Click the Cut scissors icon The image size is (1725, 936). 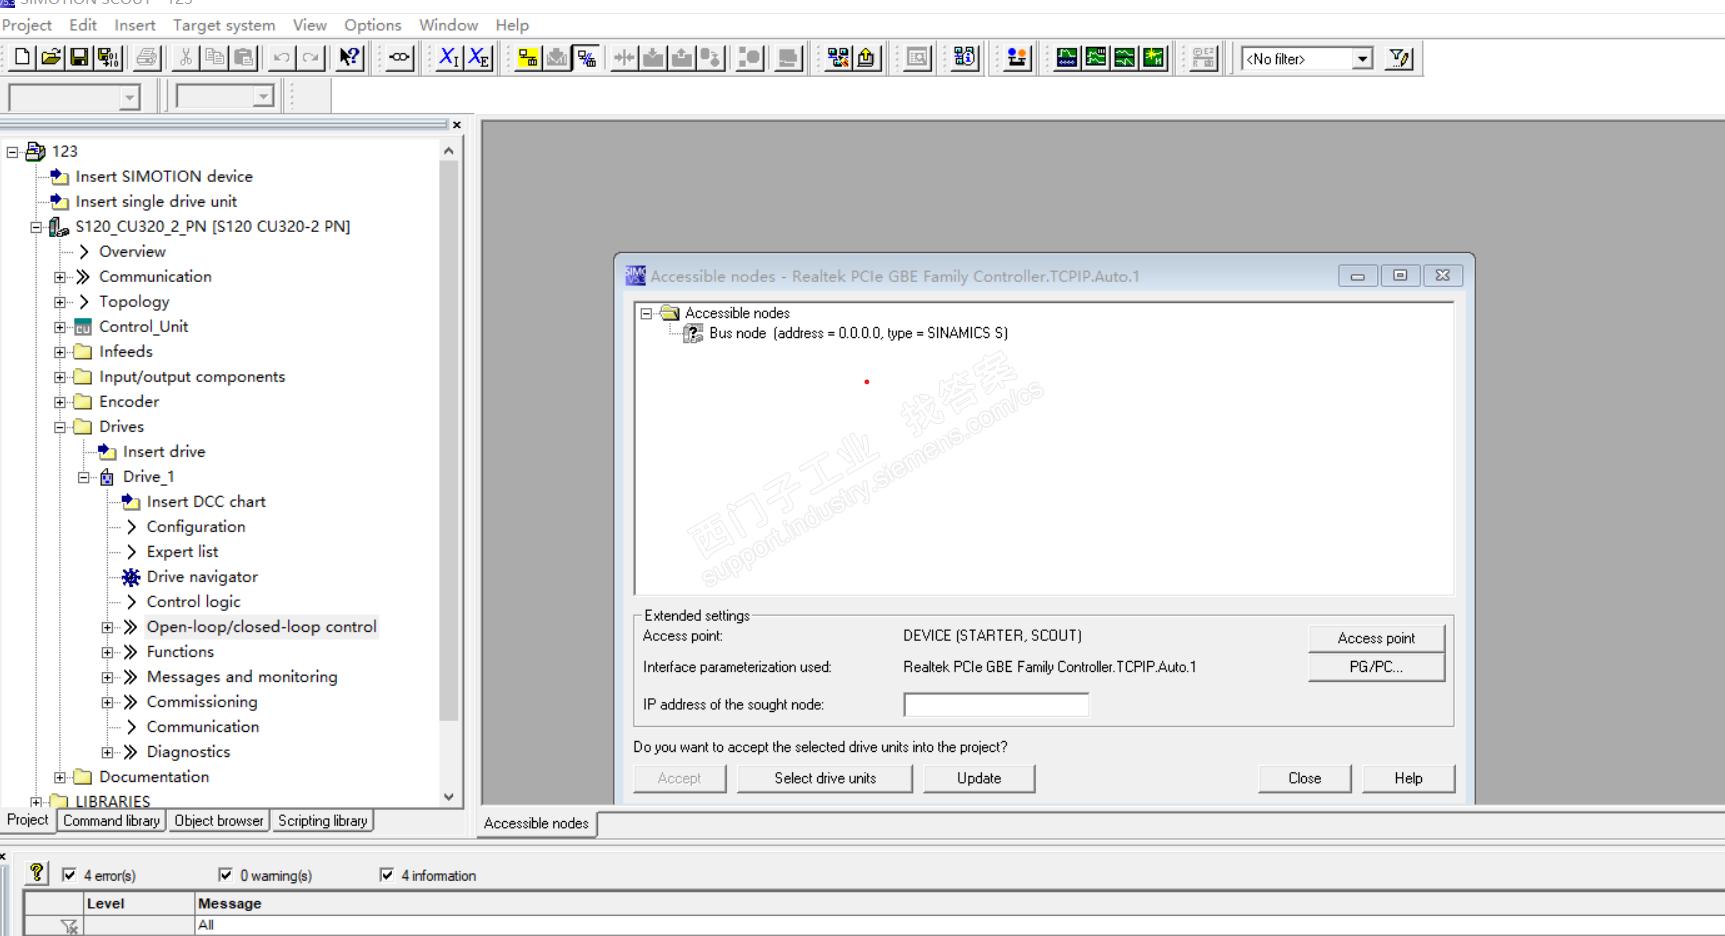pos(185,58)
